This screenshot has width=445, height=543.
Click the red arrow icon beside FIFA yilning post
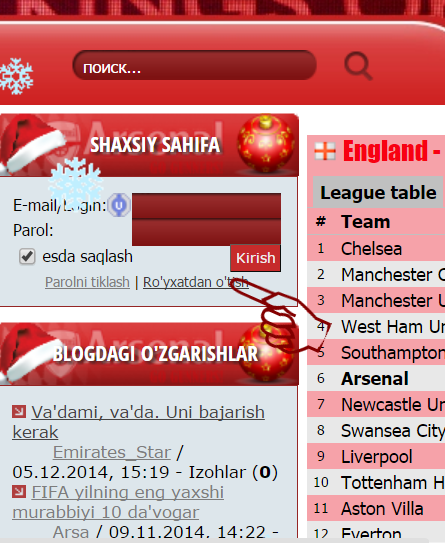pyautogui.click(x=19, y=491)
